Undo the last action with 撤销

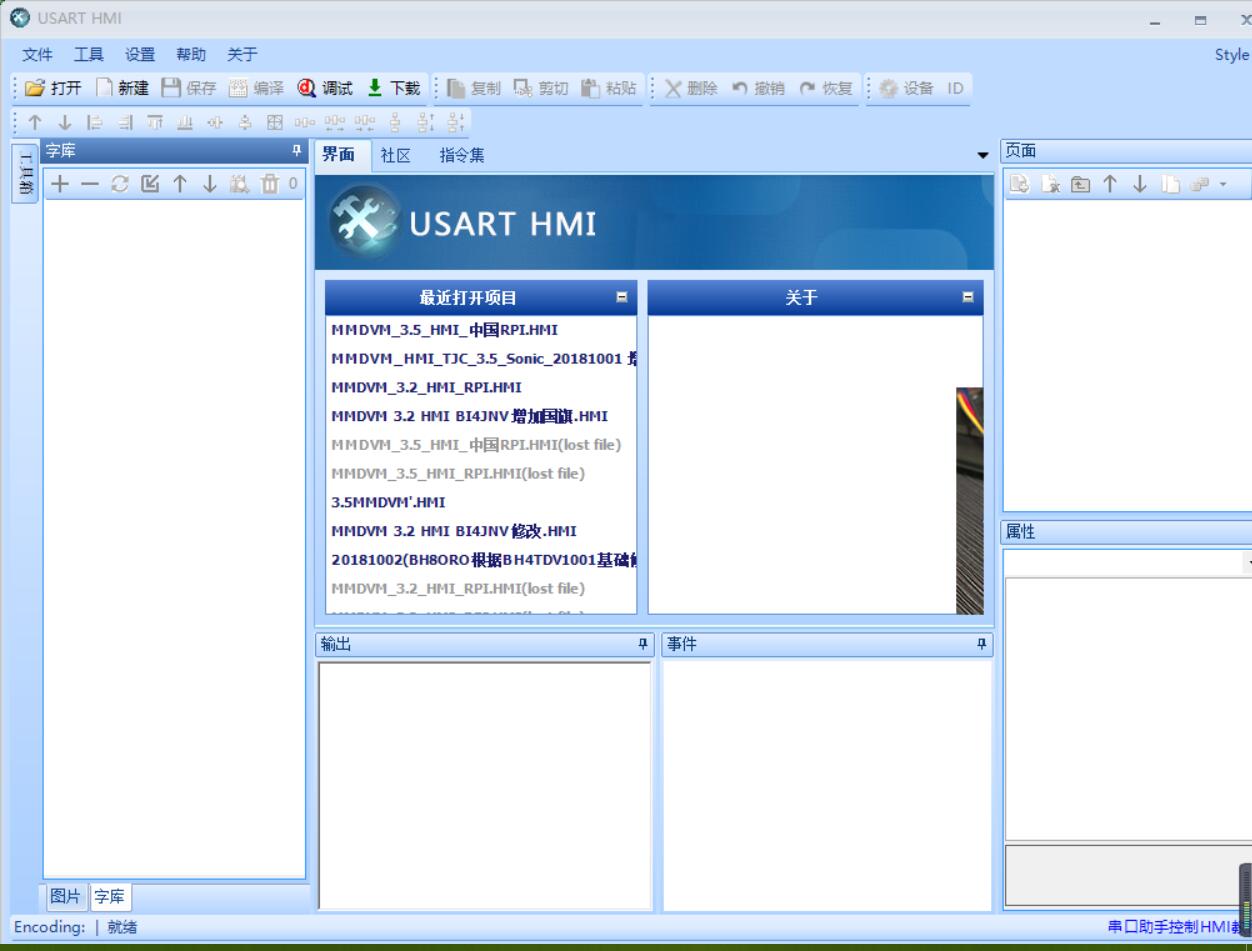(758, 88)
